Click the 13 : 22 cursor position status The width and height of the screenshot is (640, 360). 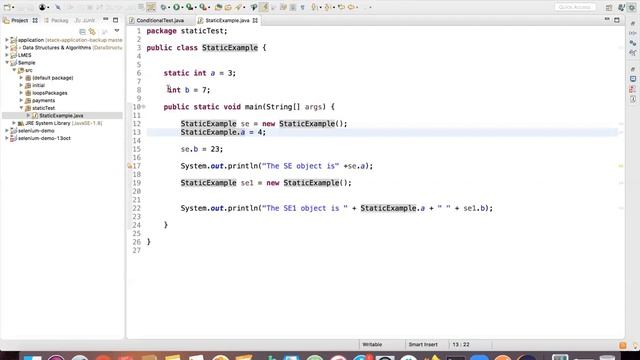[461, 344]
